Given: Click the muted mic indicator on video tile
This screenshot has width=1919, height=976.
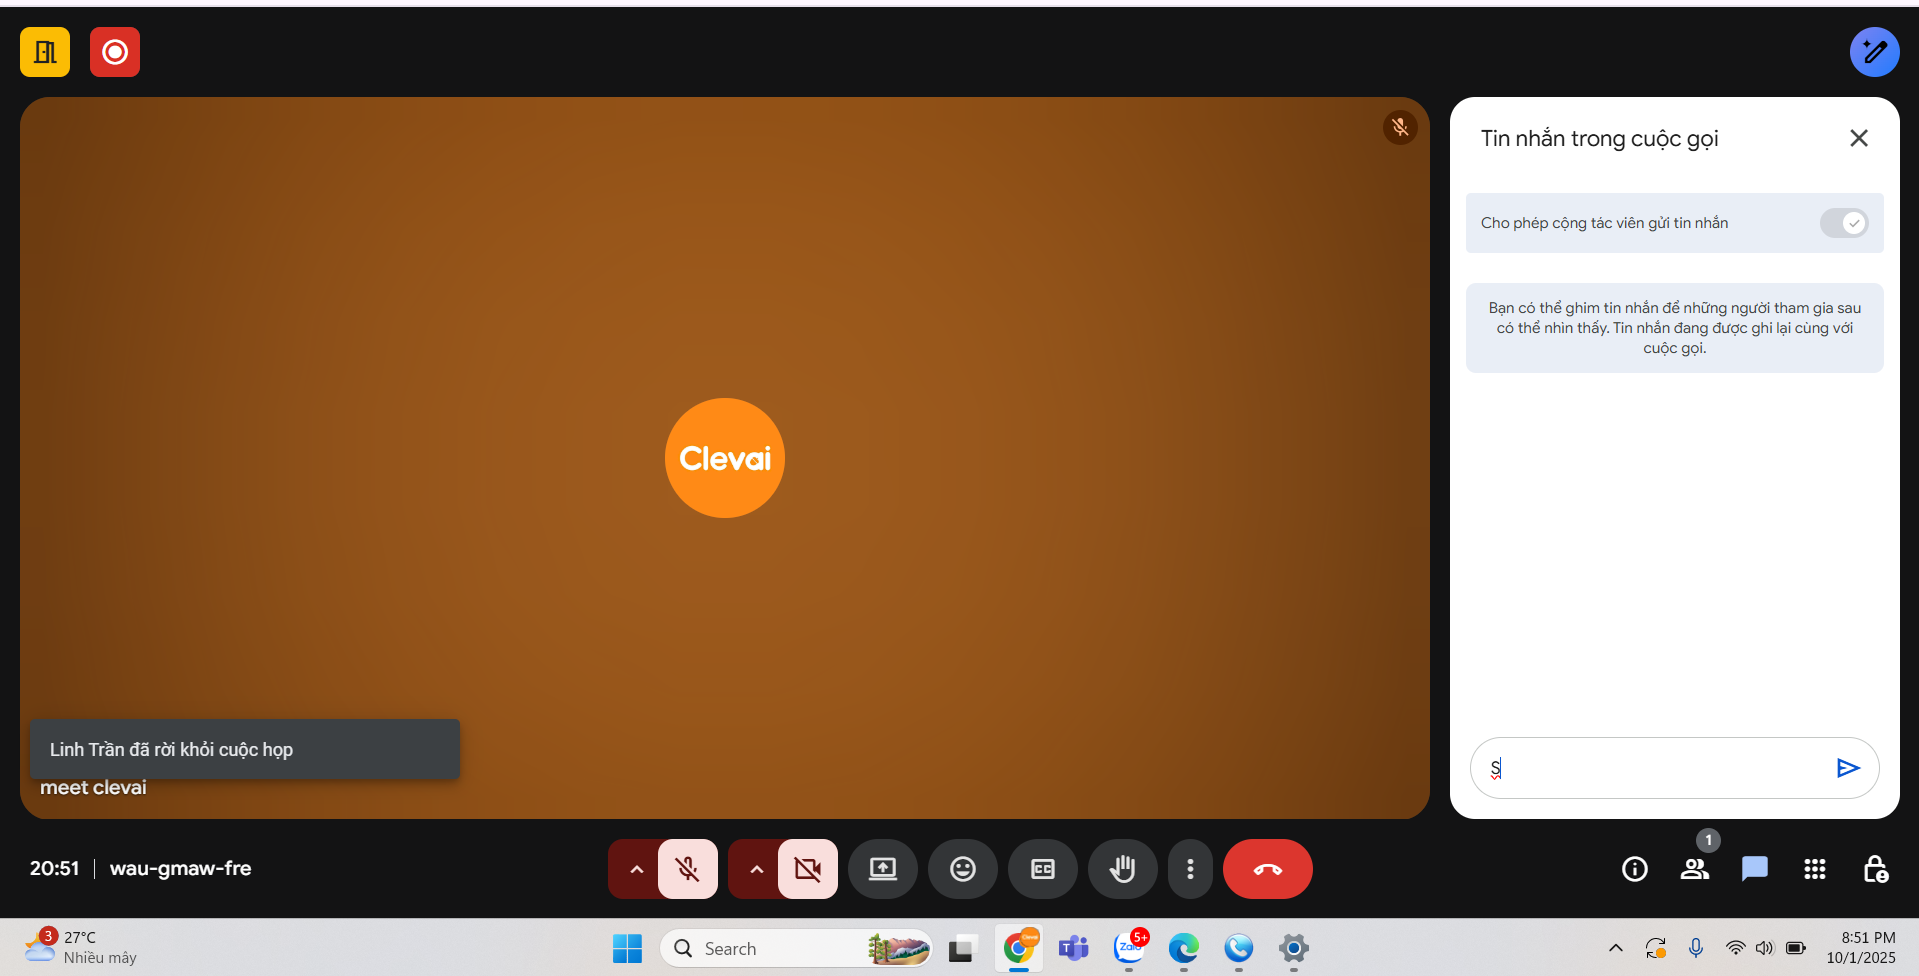Looking at the screenshot, I should point(1400,127).
